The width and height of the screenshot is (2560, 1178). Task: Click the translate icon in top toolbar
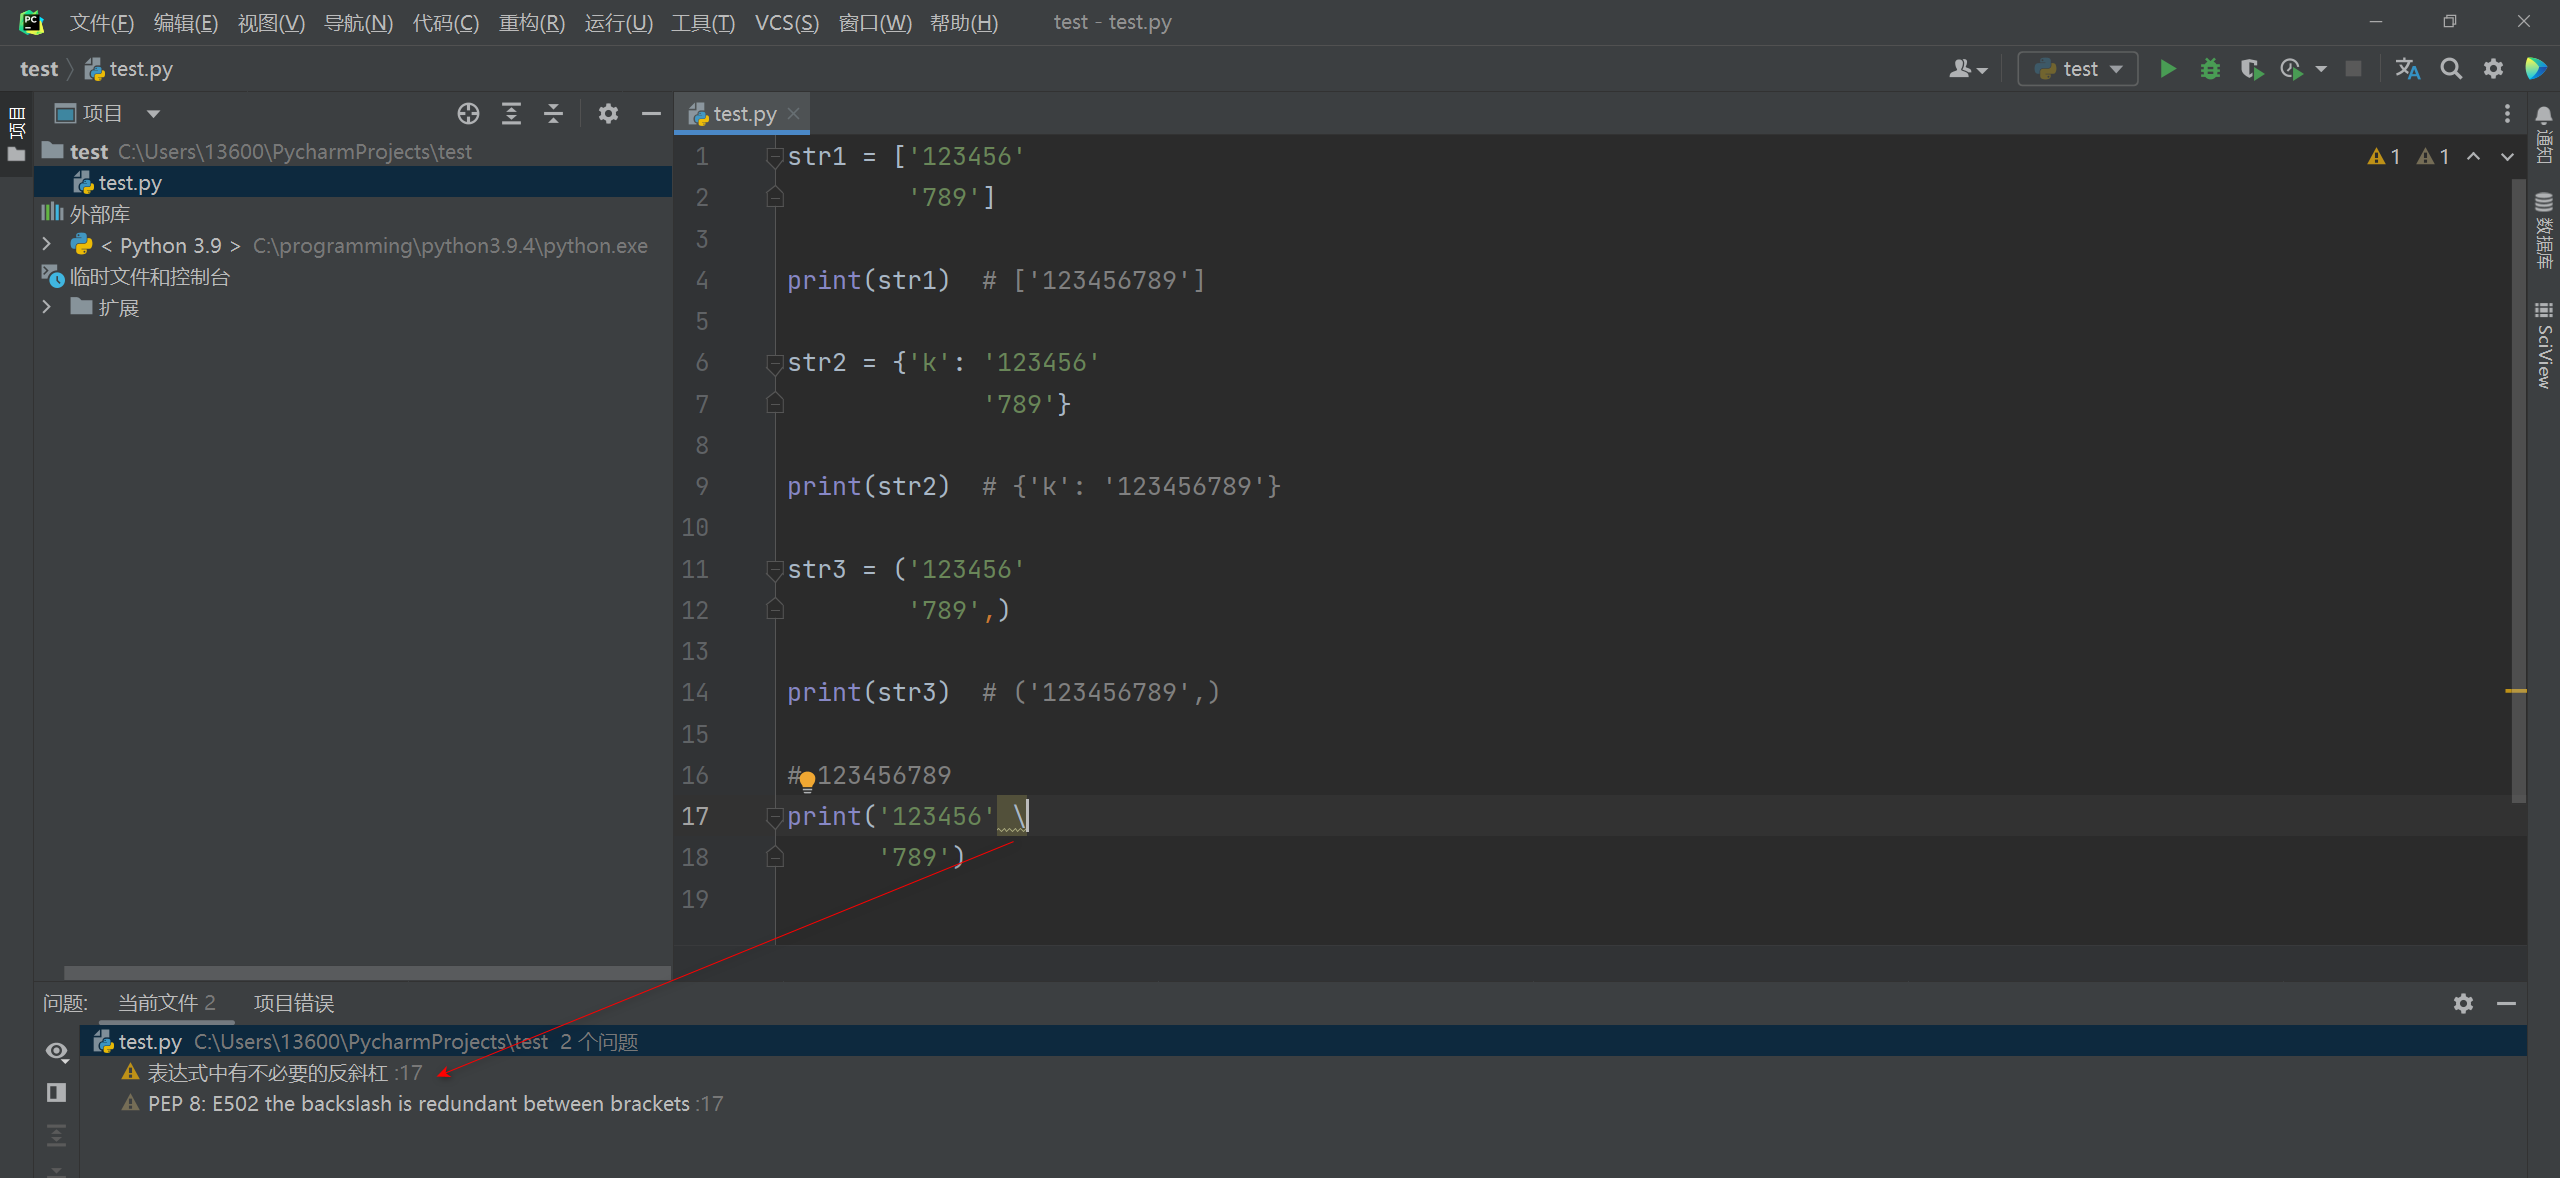pyautogui.click(x=2407, y=69)
